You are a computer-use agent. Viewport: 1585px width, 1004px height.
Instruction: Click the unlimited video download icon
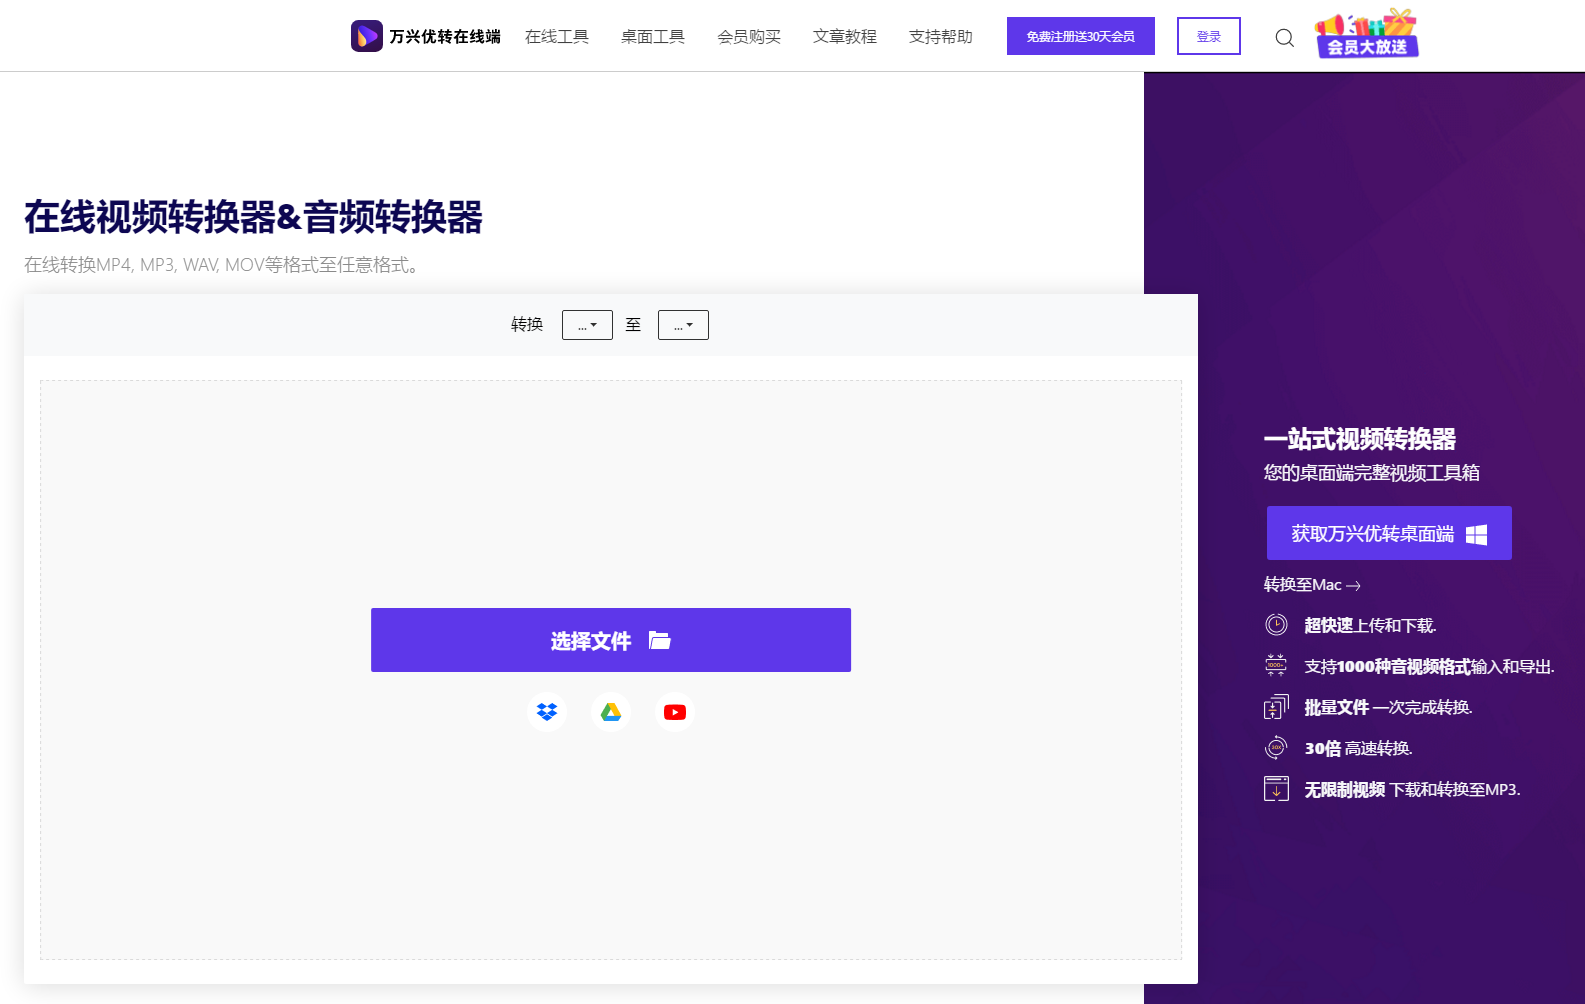1276,789
